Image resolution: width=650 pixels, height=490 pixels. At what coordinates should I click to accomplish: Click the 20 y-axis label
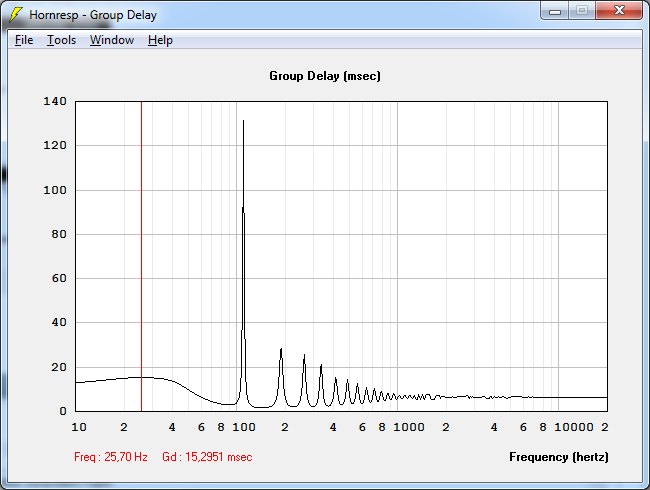coord(59,367)
